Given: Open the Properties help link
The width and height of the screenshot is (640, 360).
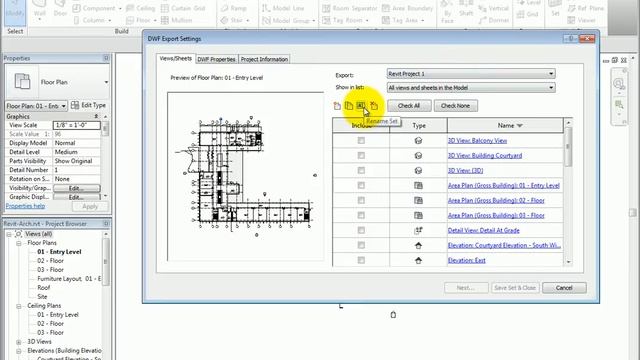Looking at the screenshot, I should click(25, 206).
